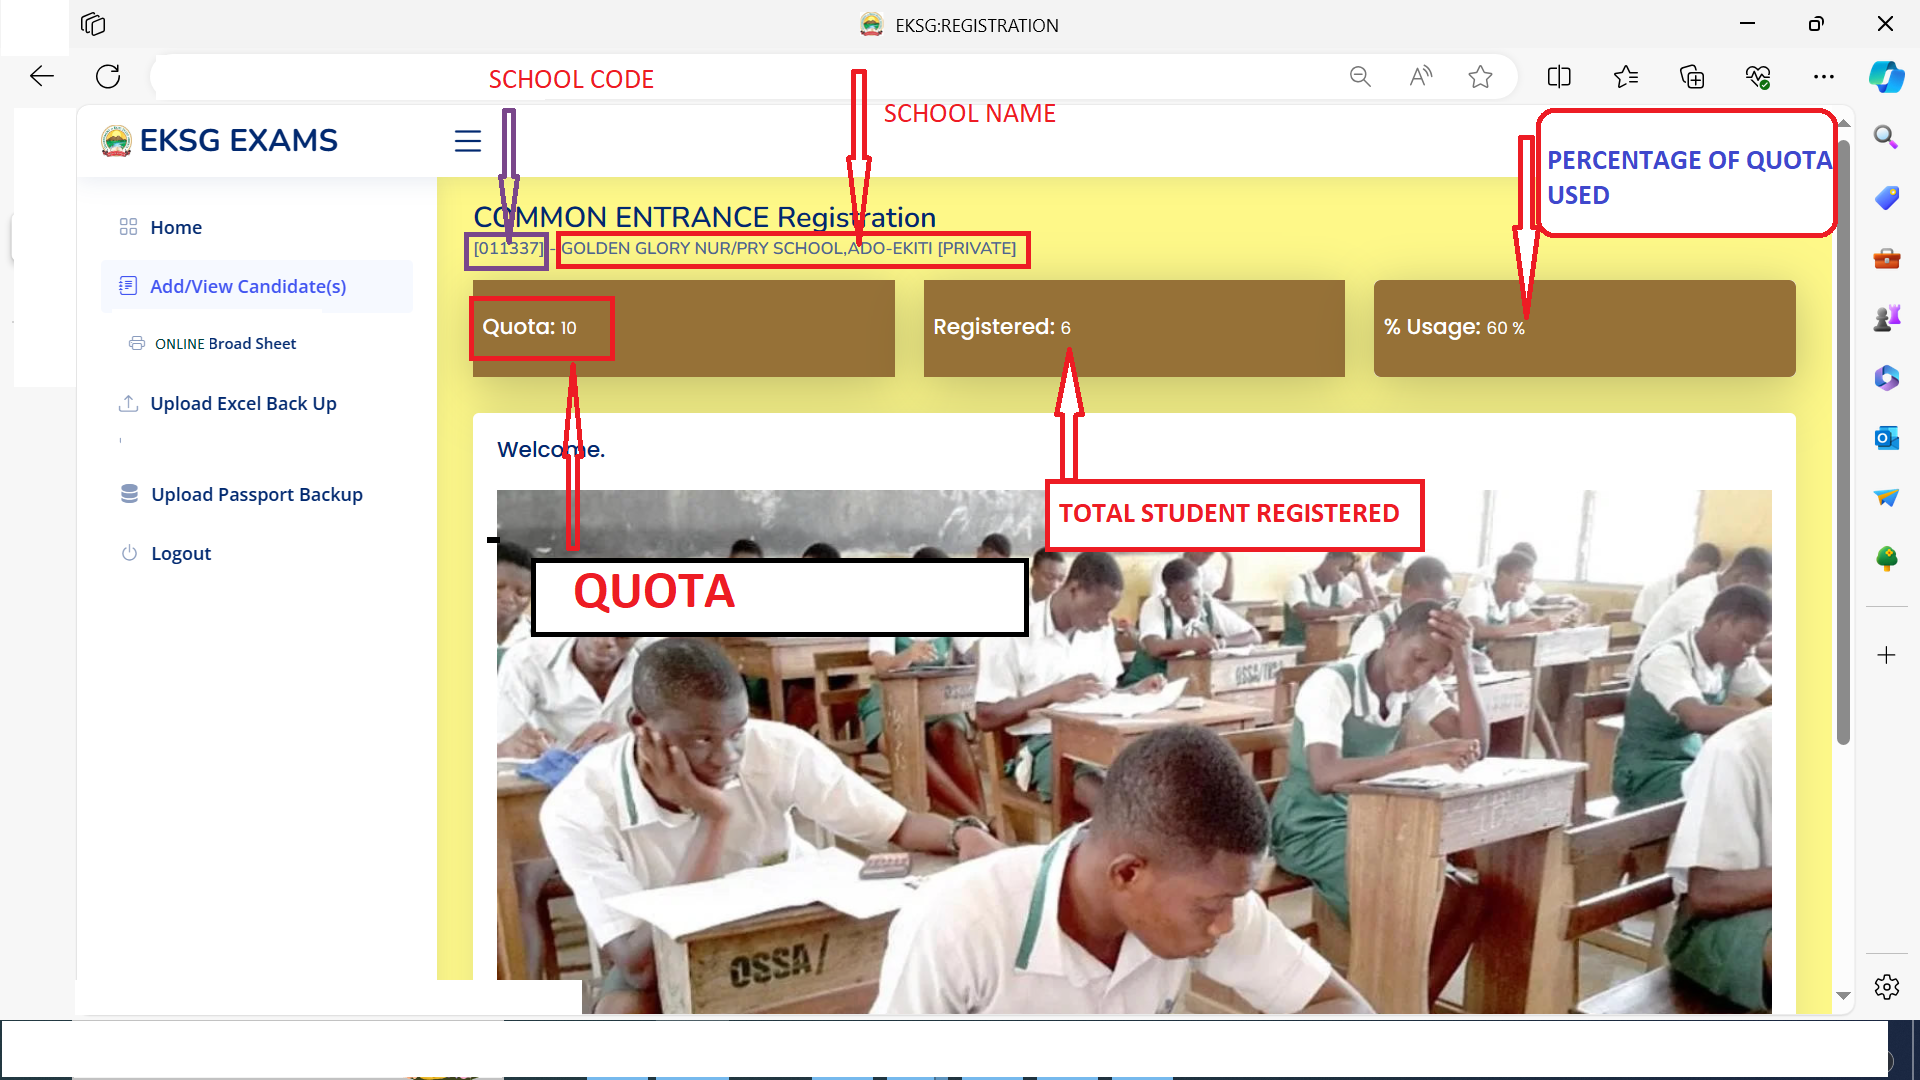Viewport: 1920px width, 1080px height.
Task: Open the Favorites list icon
Action: tap(1626, 76)
